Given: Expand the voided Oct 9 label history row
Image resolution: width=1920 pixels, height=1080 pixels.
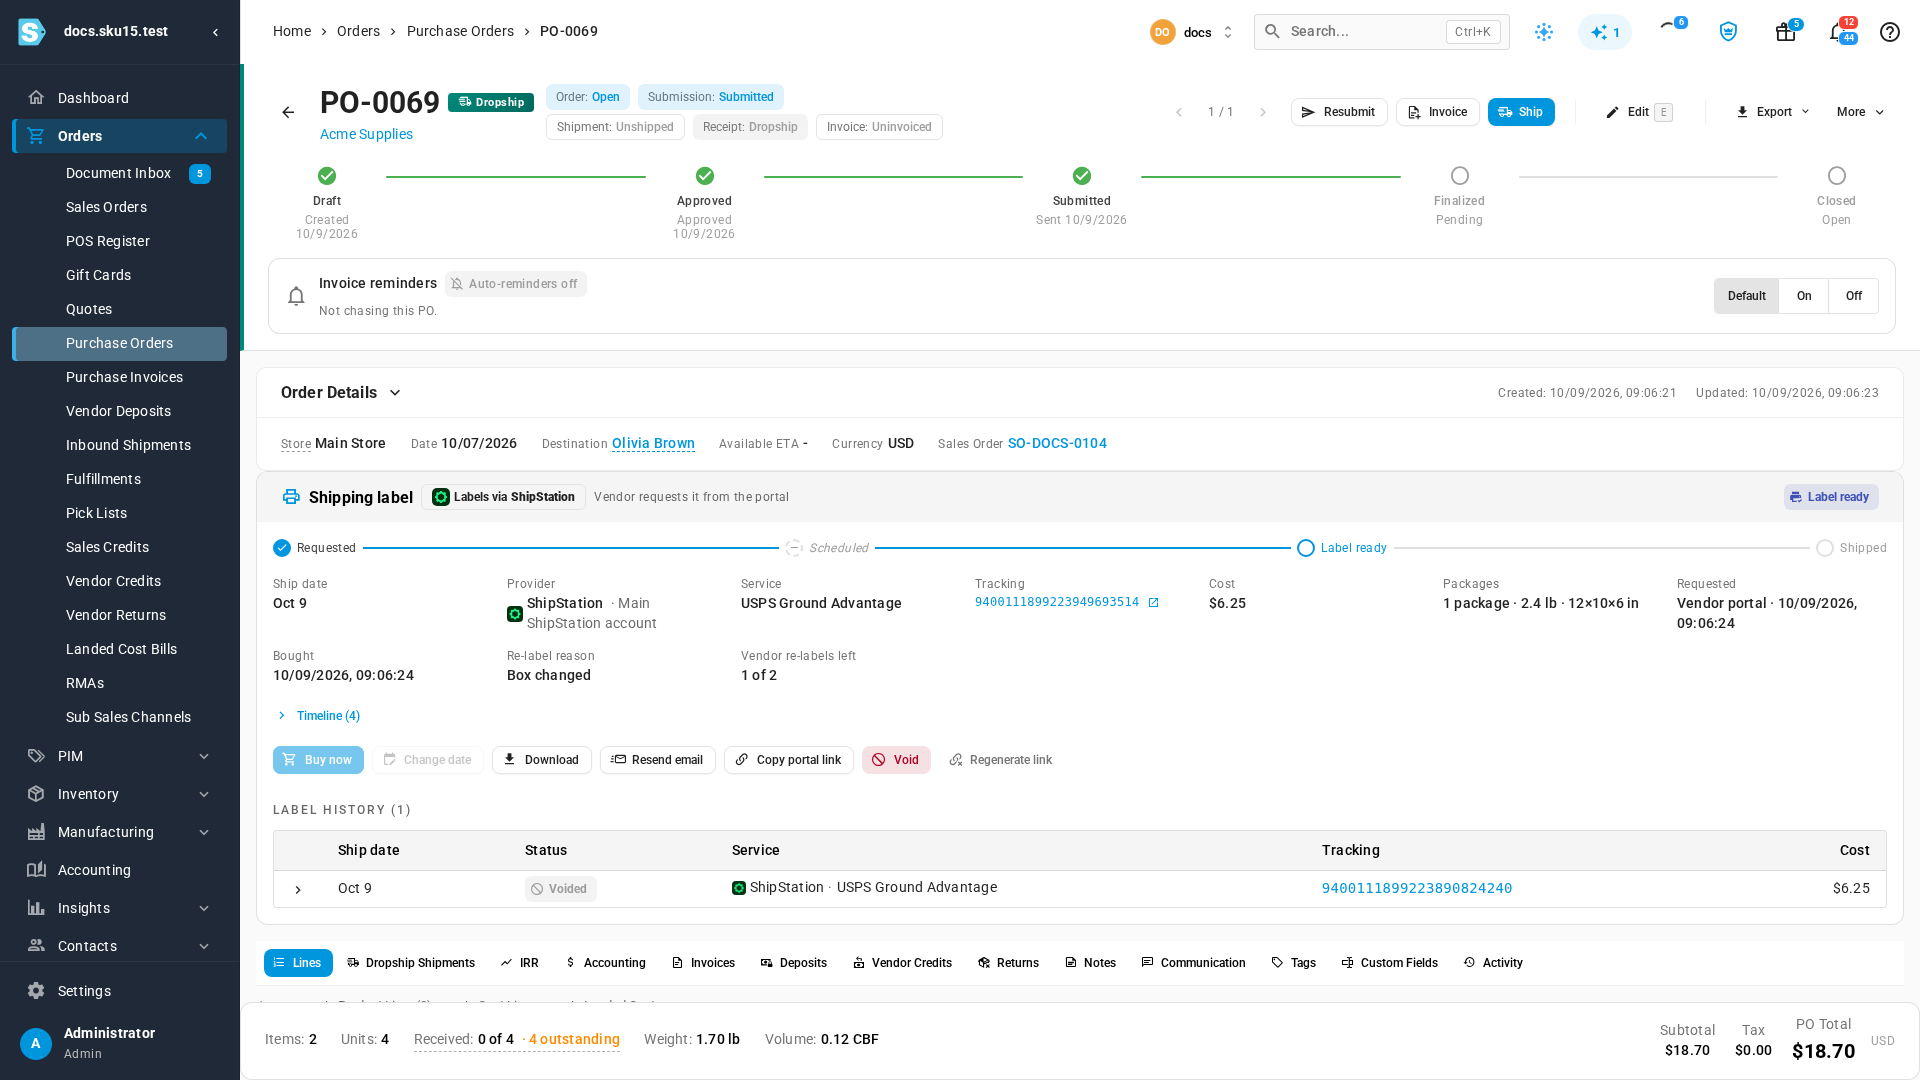Looking at the screenshot, I should 298,890.
